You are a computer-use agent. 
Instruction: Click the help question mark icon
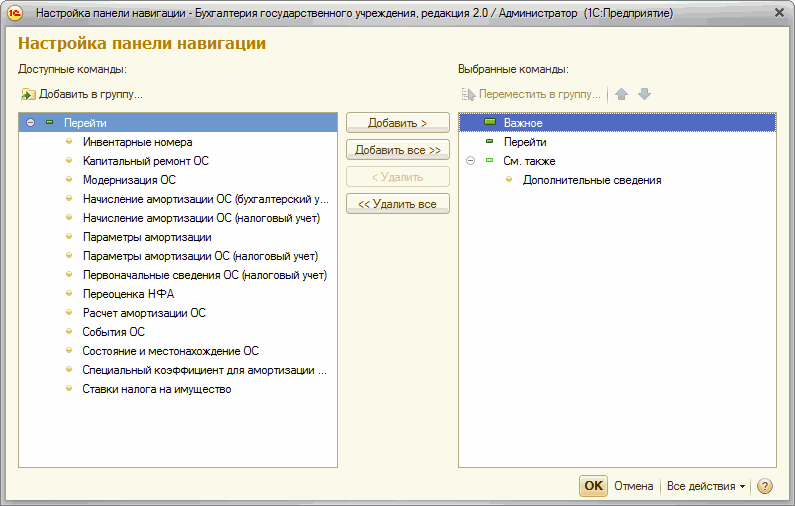tap(765, 486)
